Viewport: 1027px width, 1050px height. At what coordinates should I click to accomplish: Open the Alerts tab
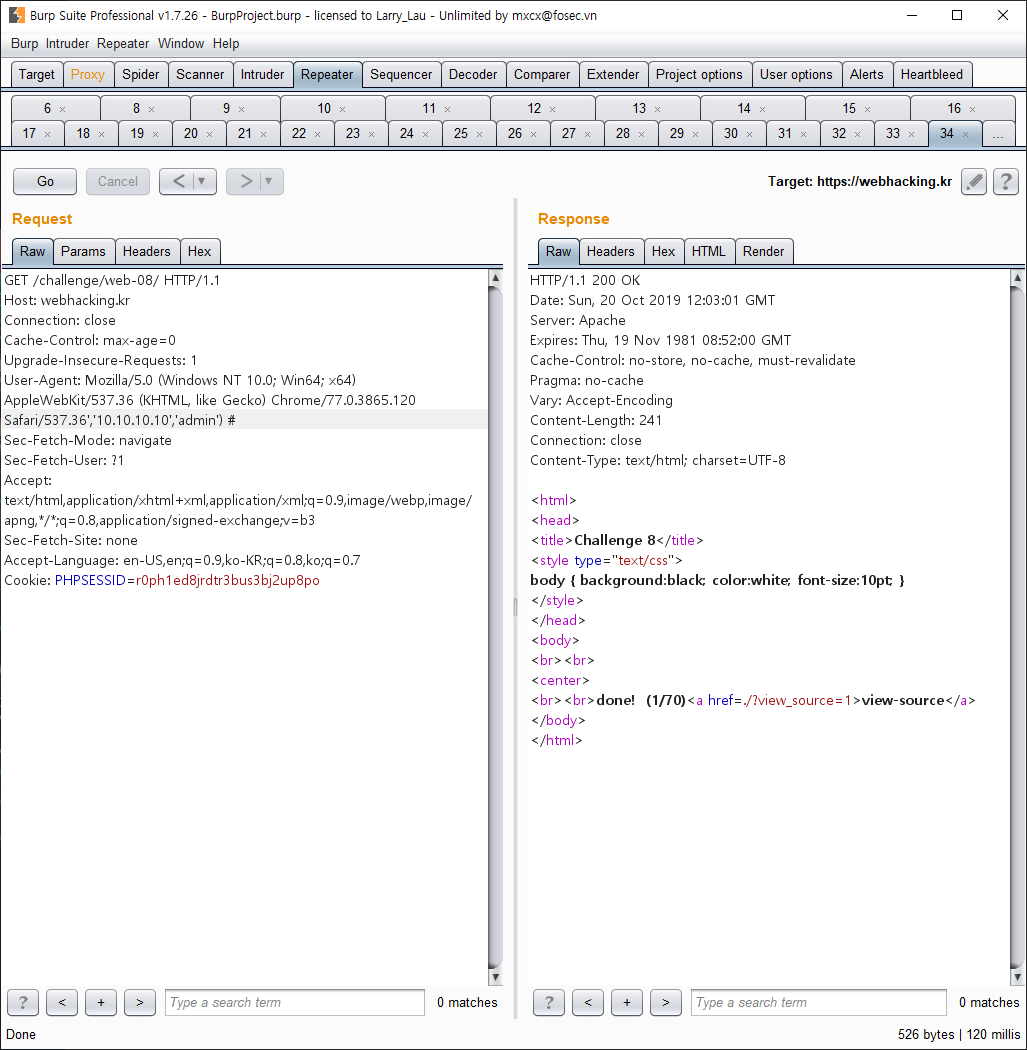point(867,74)
